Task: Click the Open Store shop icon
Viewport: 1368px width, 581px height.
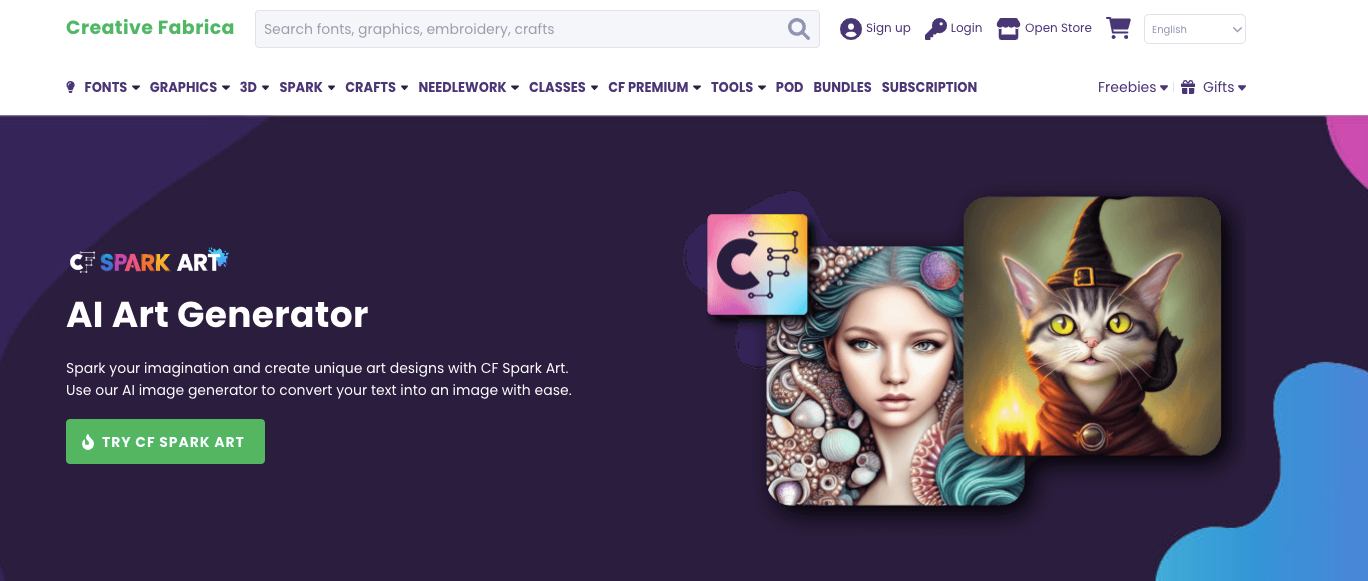Action: 1008,29
